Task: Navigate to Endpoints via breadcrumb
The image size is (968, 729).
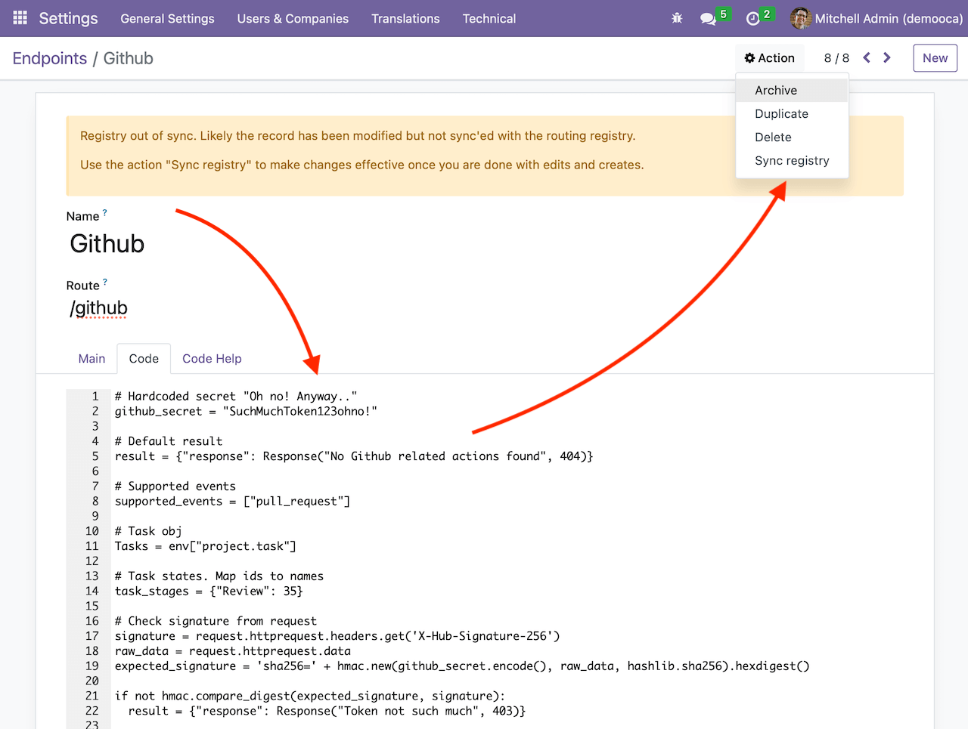Action: pyautogui.click(x=49, y=58)
